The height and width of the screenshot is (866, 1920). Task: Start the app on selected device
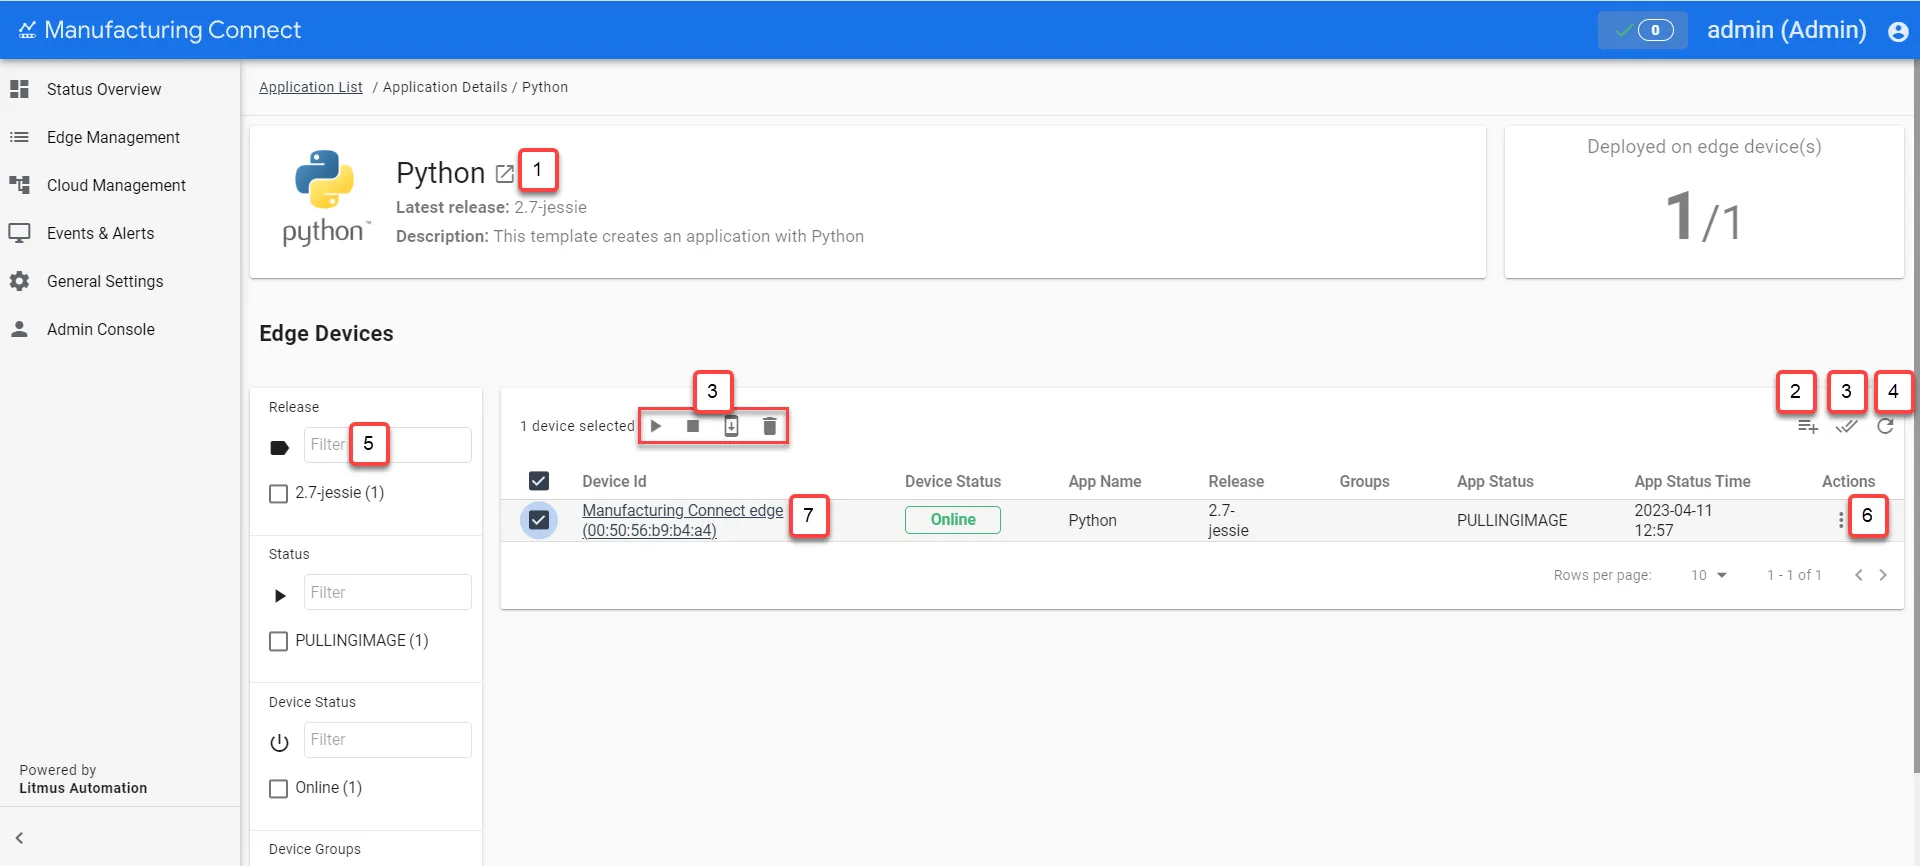point(656,426)
